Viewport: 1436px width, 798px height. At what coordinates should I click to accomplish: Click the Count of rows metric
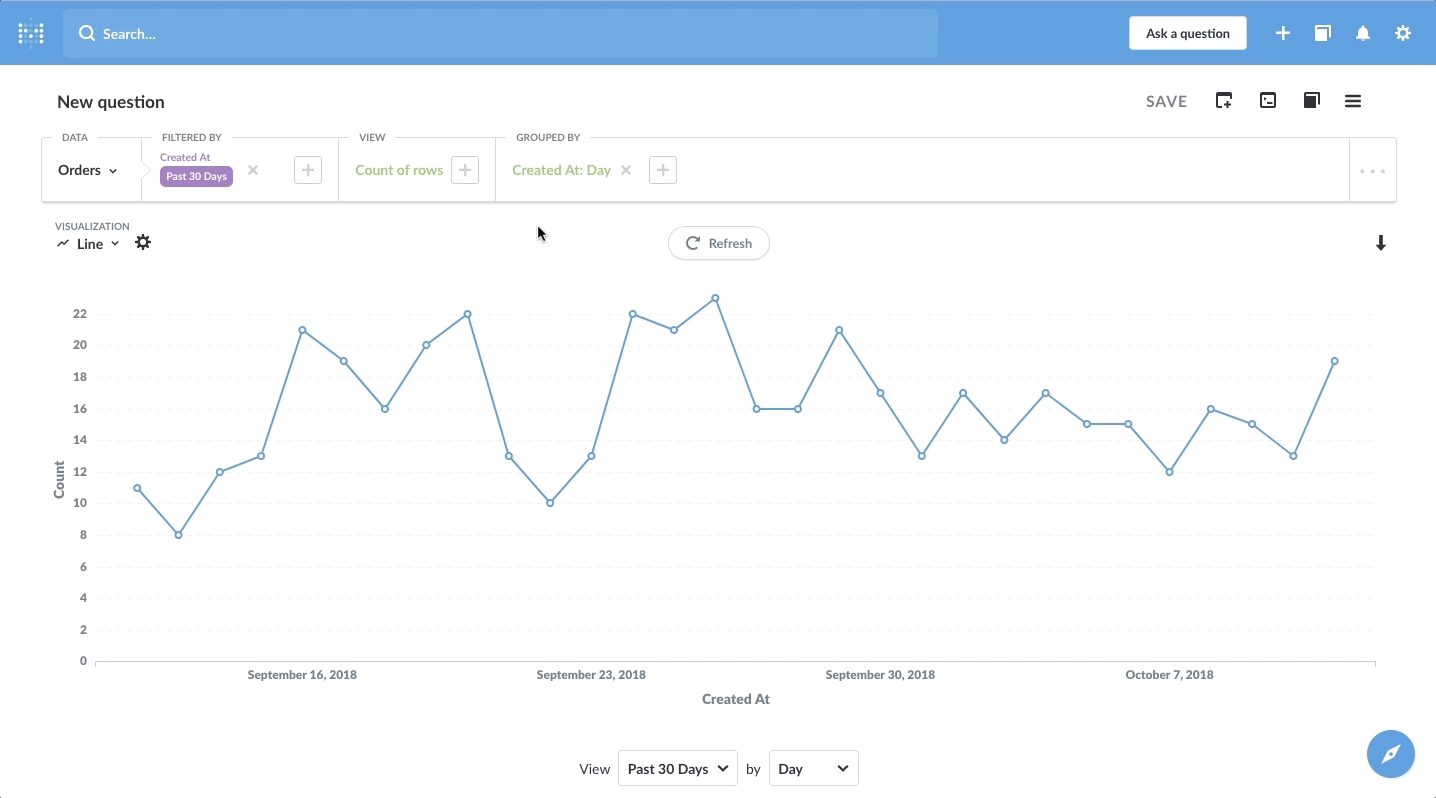click(x=399, y=170)
